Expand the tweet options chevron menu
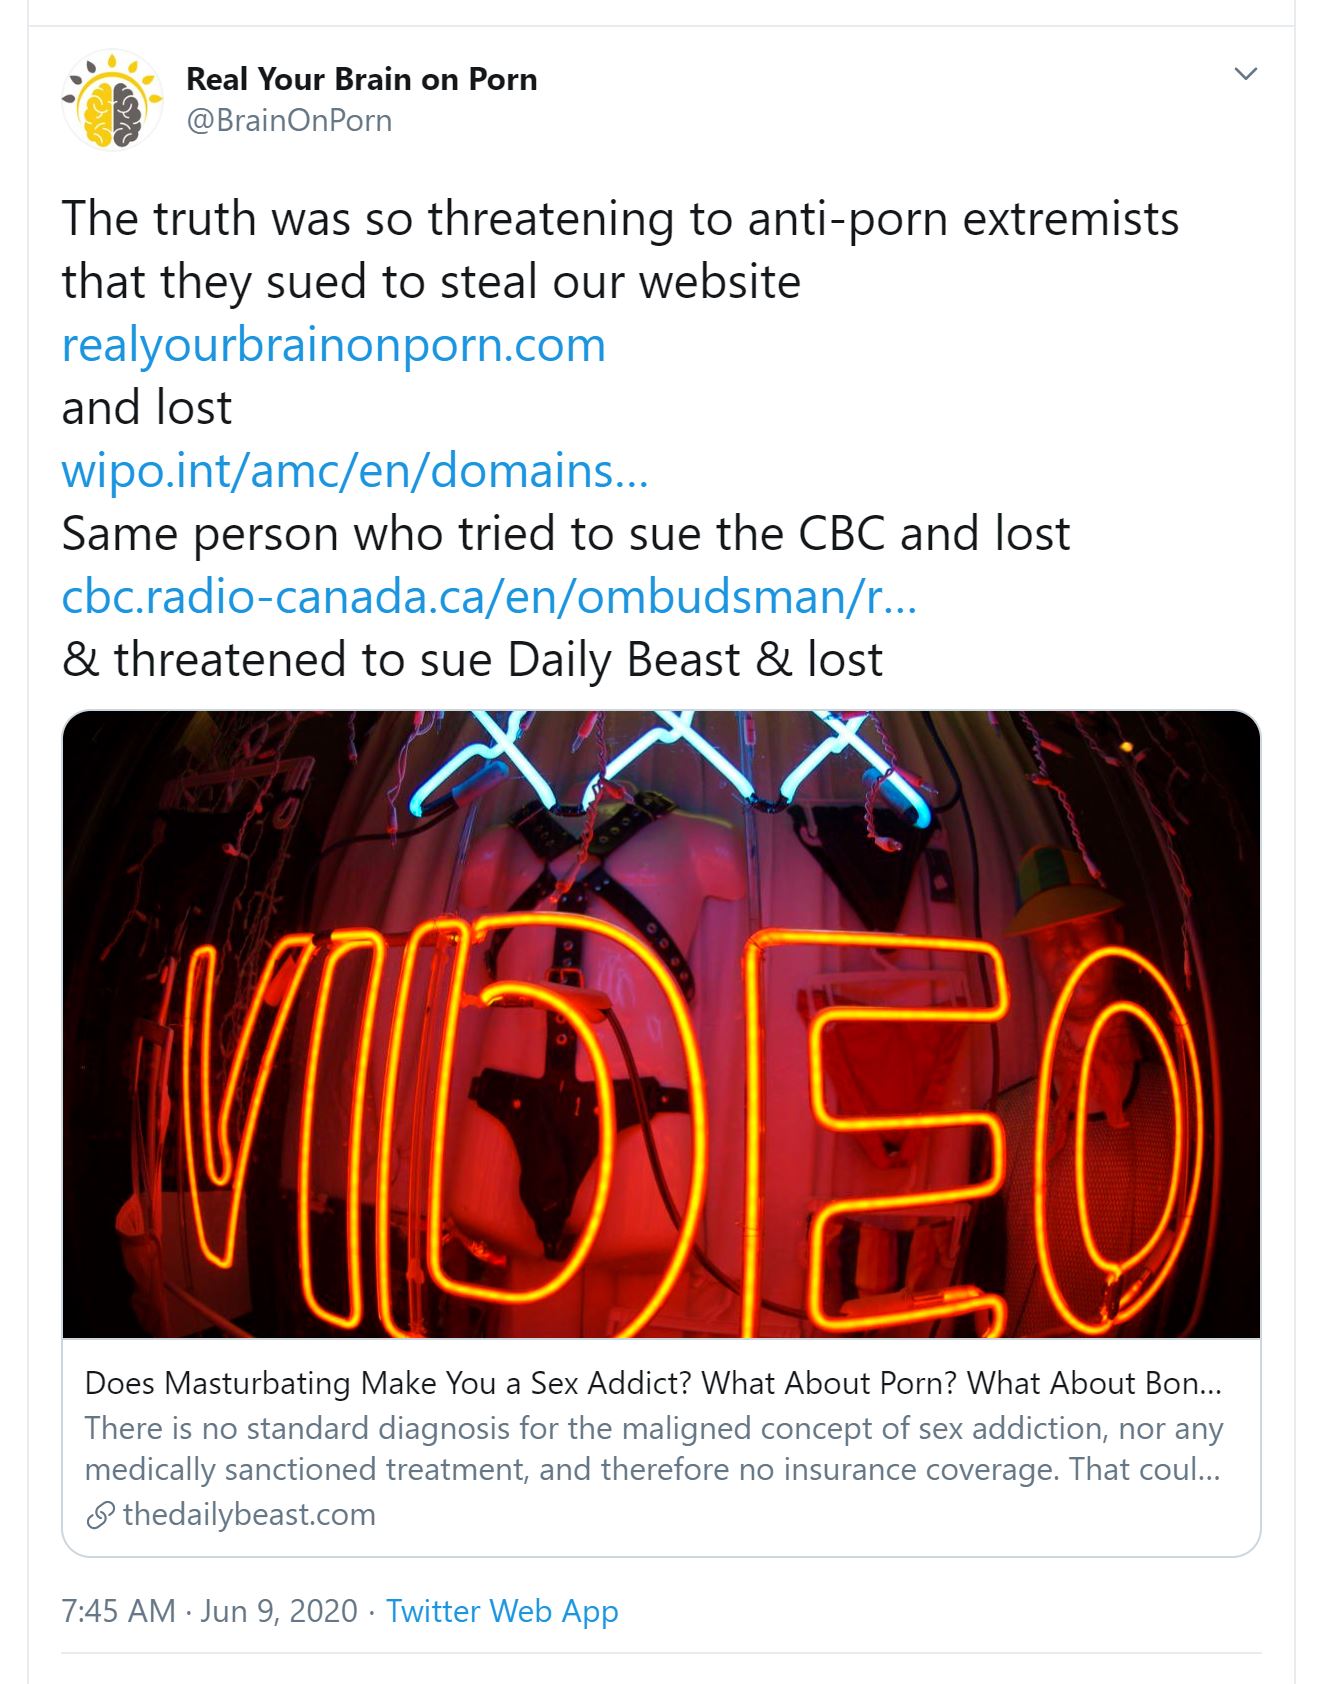 point(1245,74)
